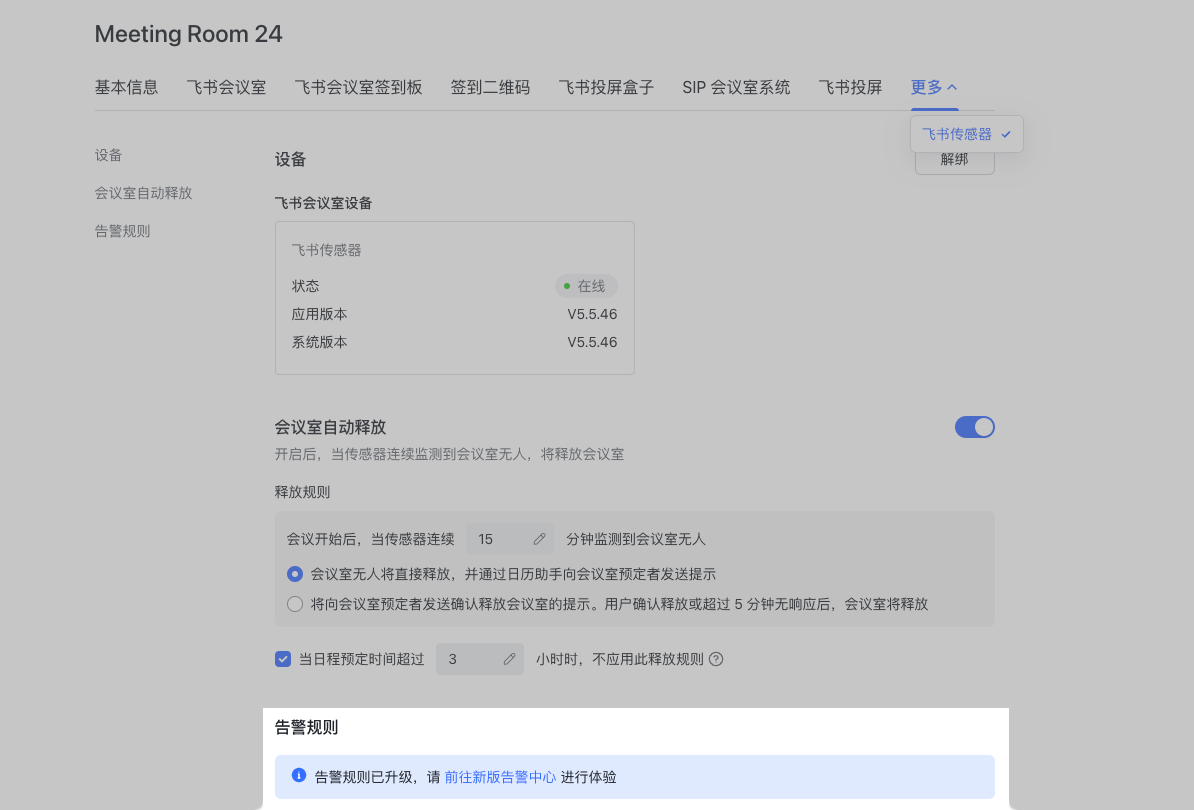Click the pencil icon beside value 15
This screenshot has height=810, width=1194.
(539, 539)
